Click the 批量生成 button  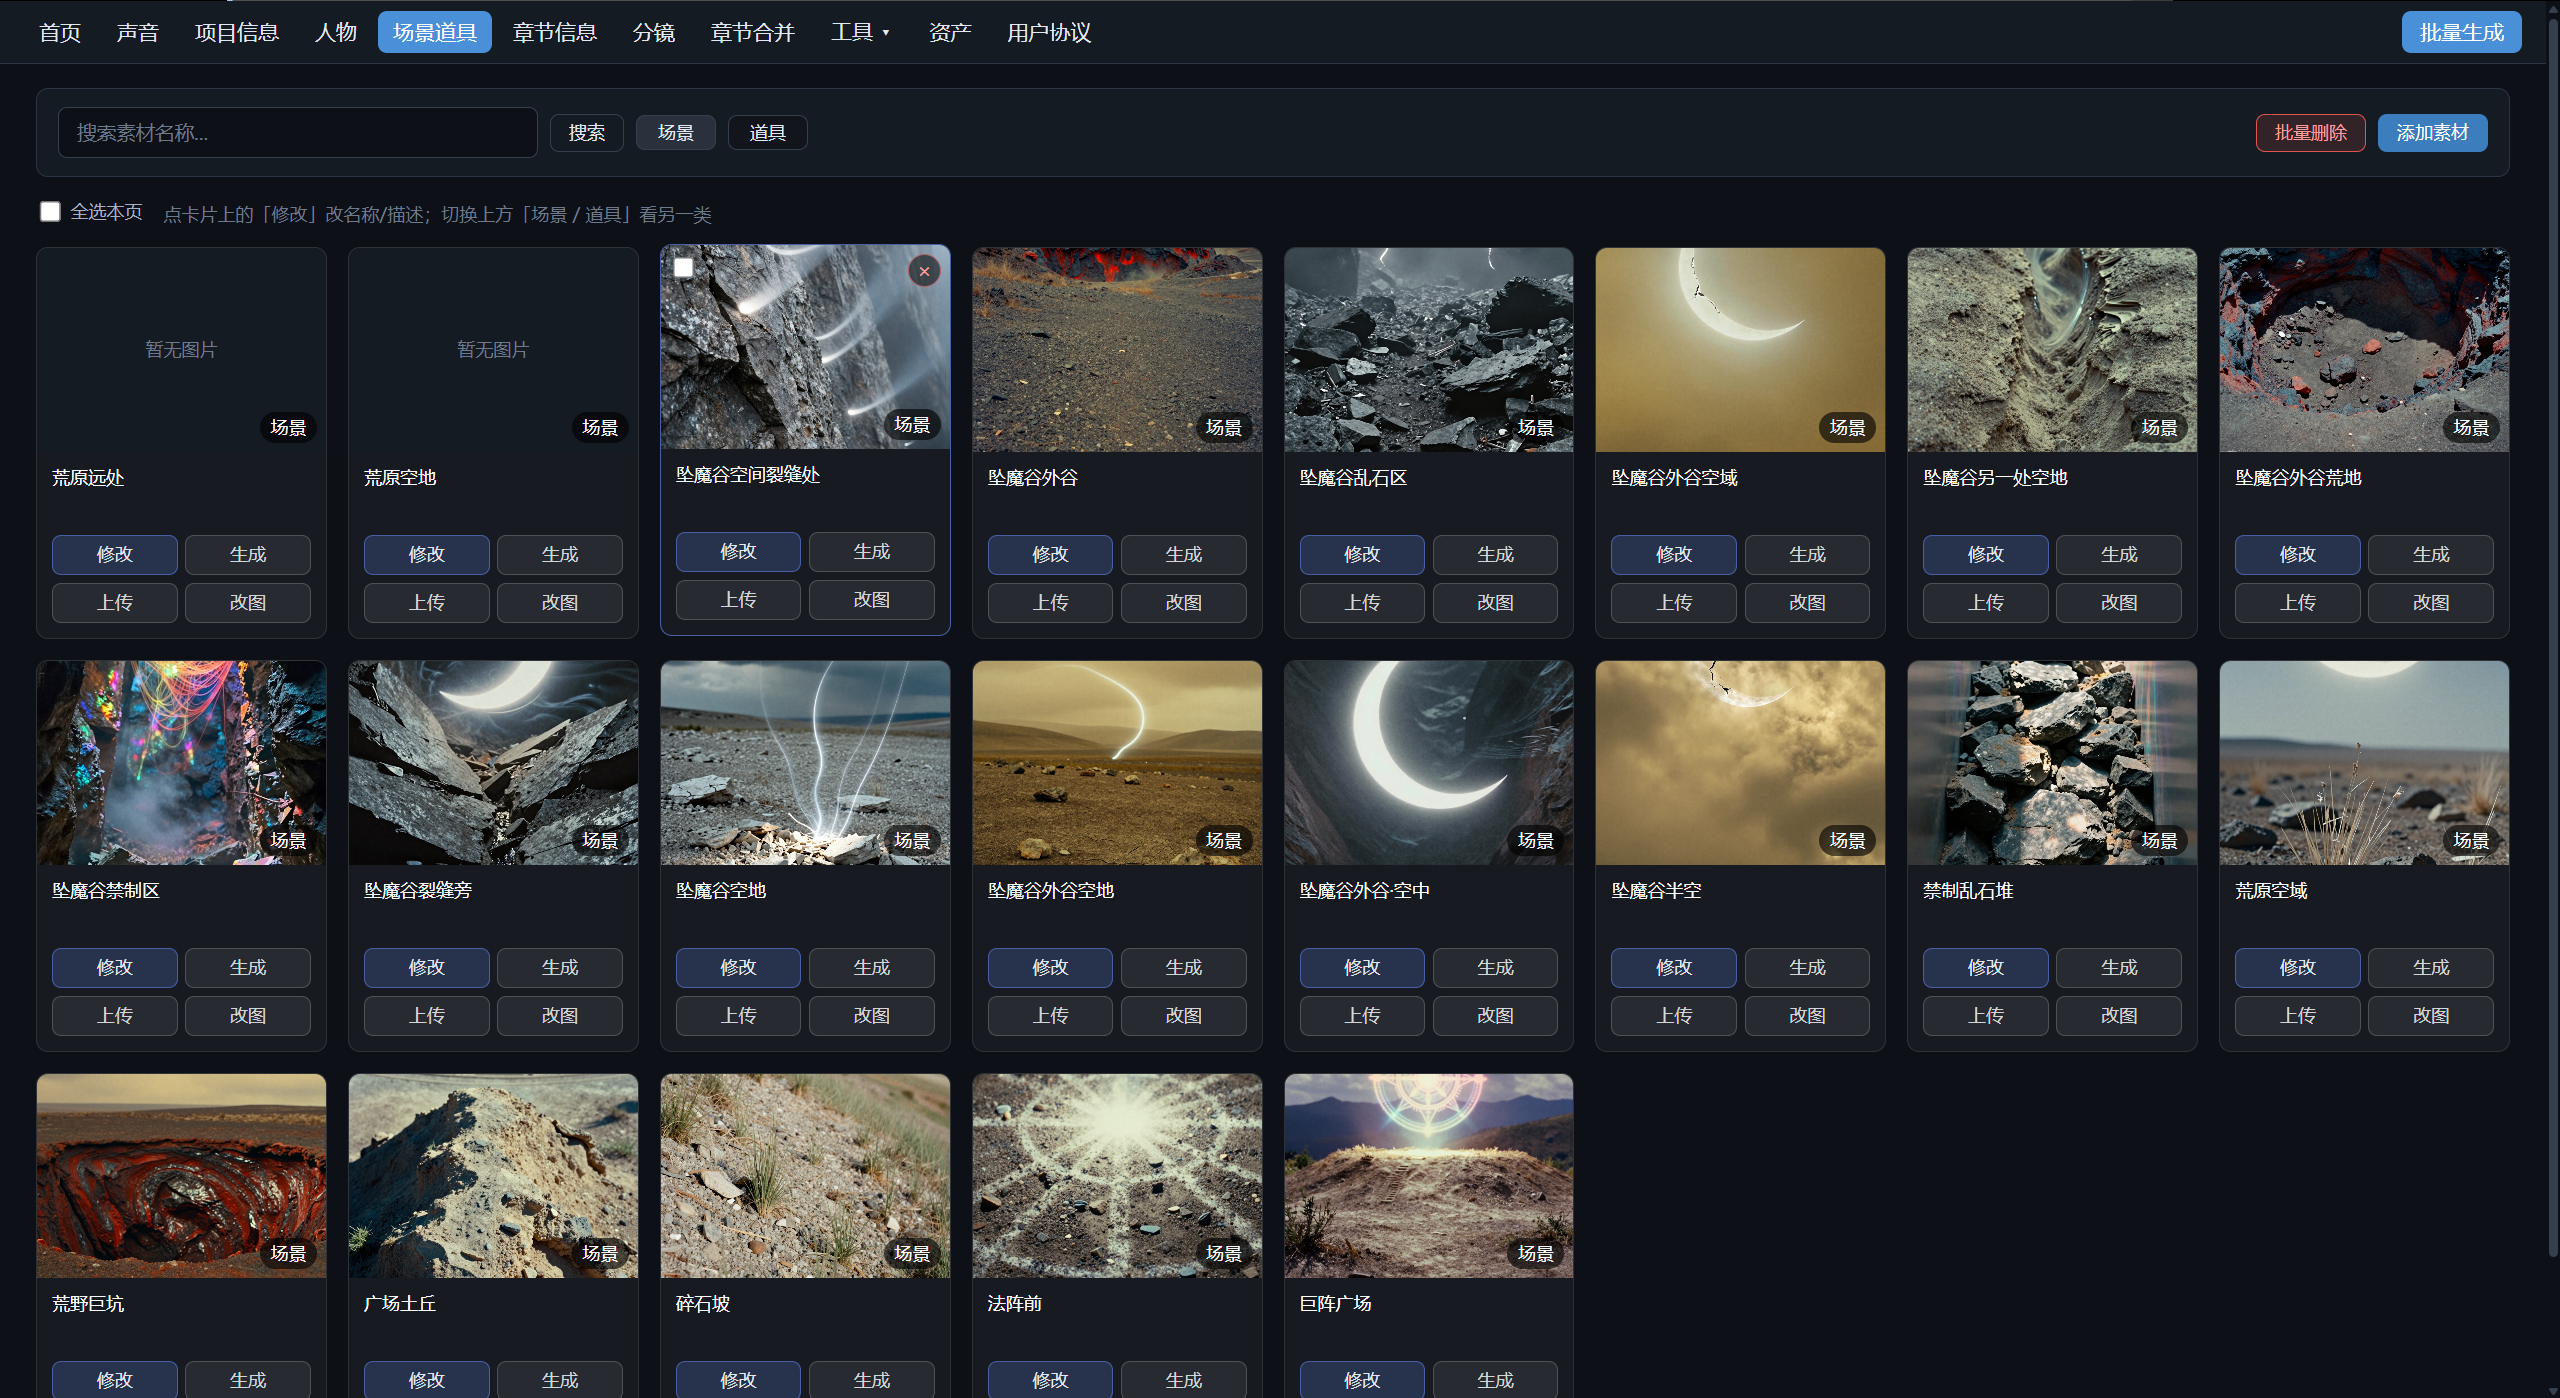[2461, 32]
